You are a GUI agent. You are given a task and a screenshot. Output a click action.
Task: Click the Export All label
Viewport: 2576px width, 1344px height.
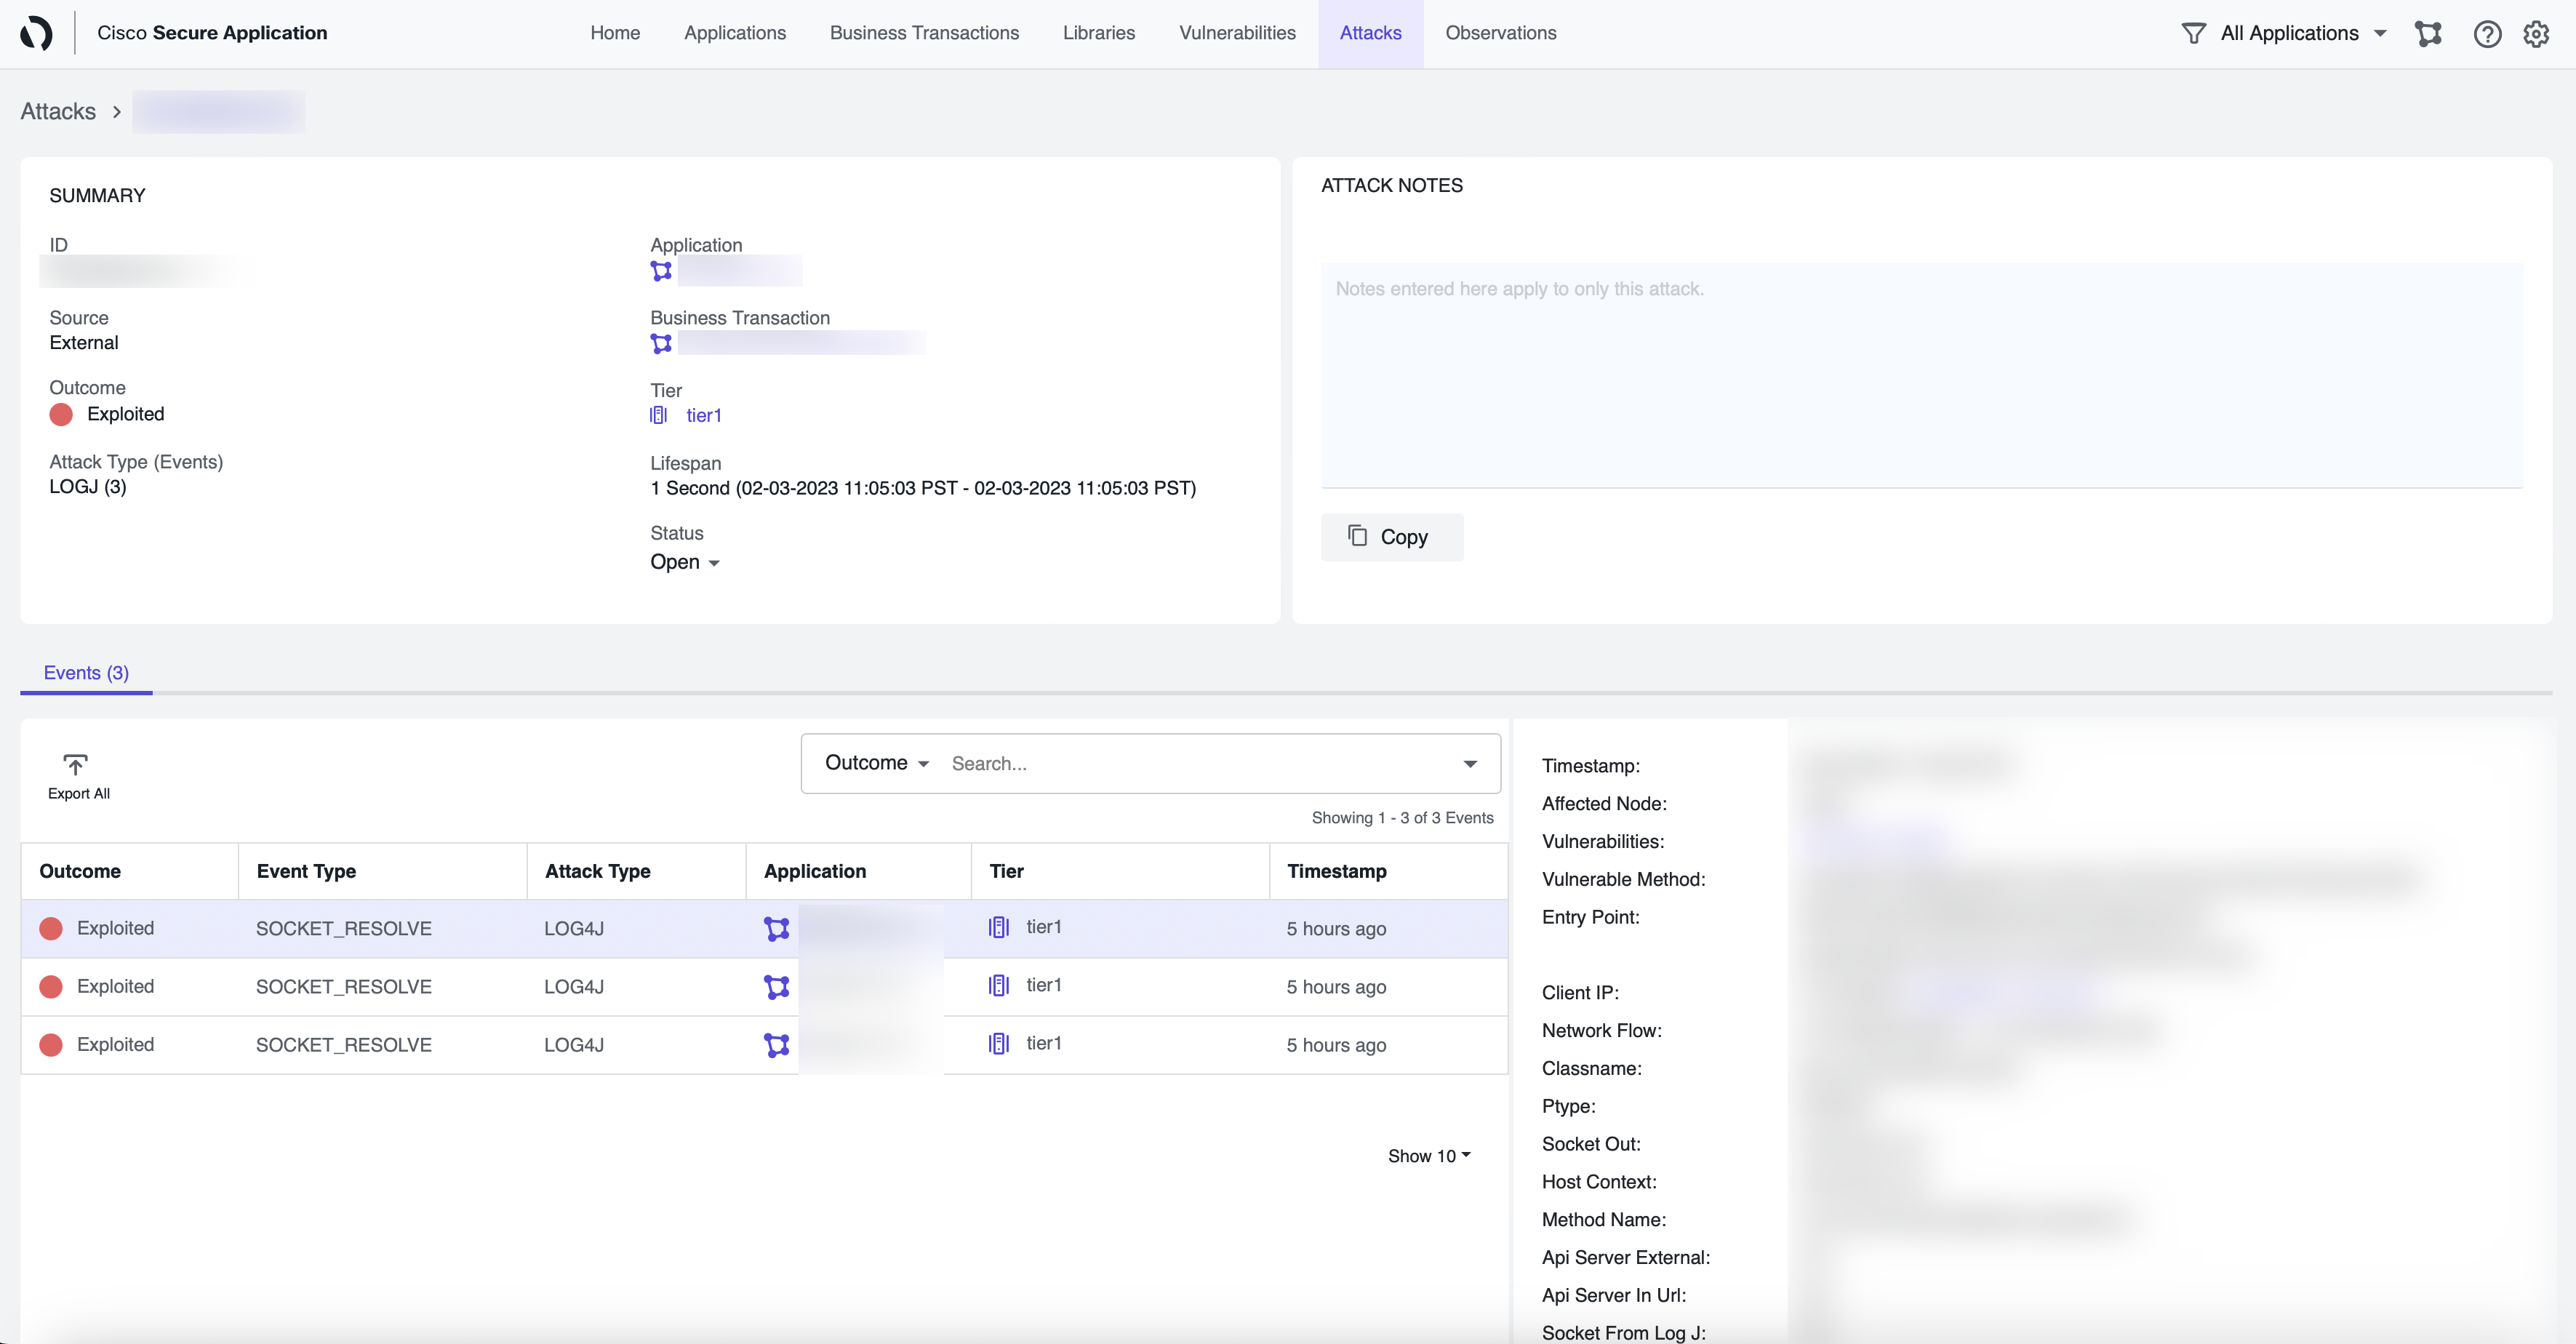(79, 794)
